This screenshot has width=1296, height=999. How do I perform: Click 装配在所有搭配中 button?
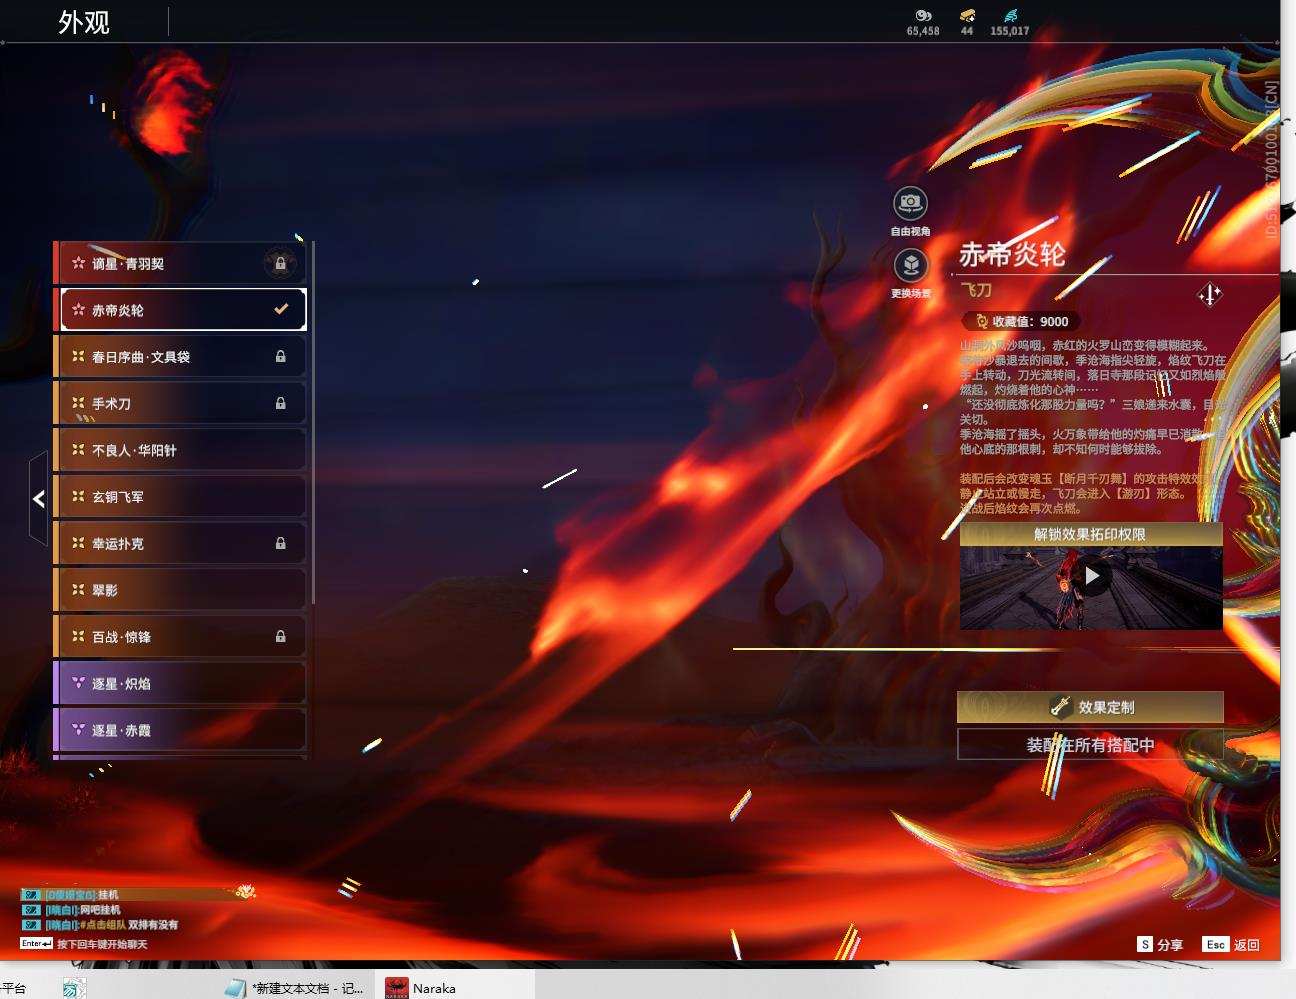pos(1090,745)
